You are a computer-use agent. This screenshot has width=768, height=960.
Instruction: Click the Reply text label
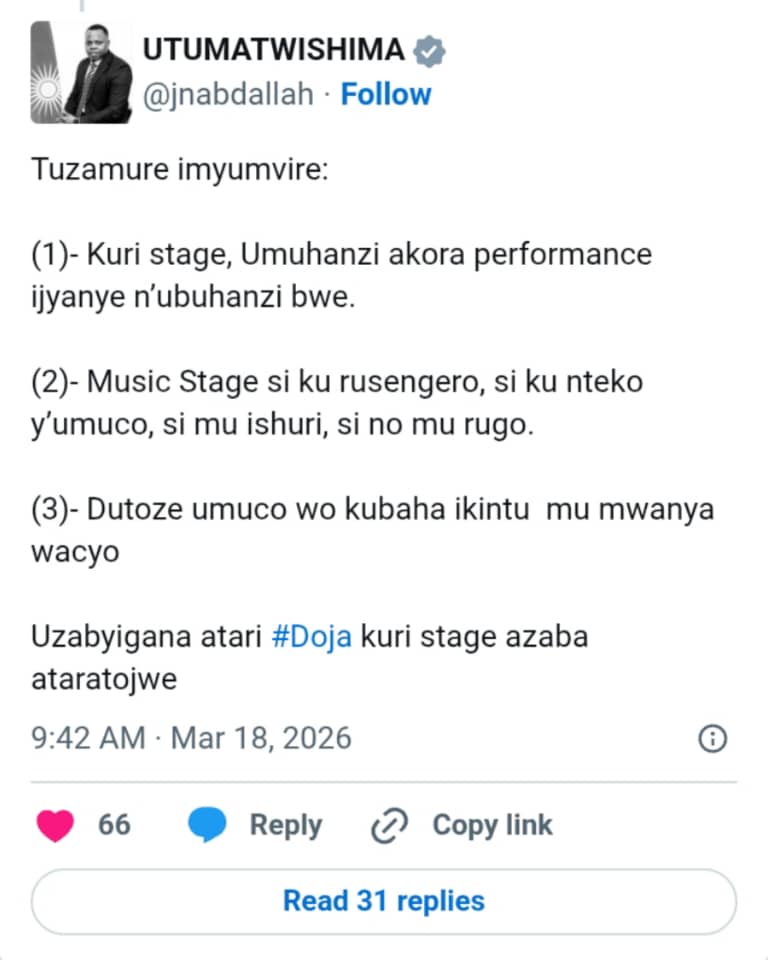pyautogui.click(x=285, y=825)
